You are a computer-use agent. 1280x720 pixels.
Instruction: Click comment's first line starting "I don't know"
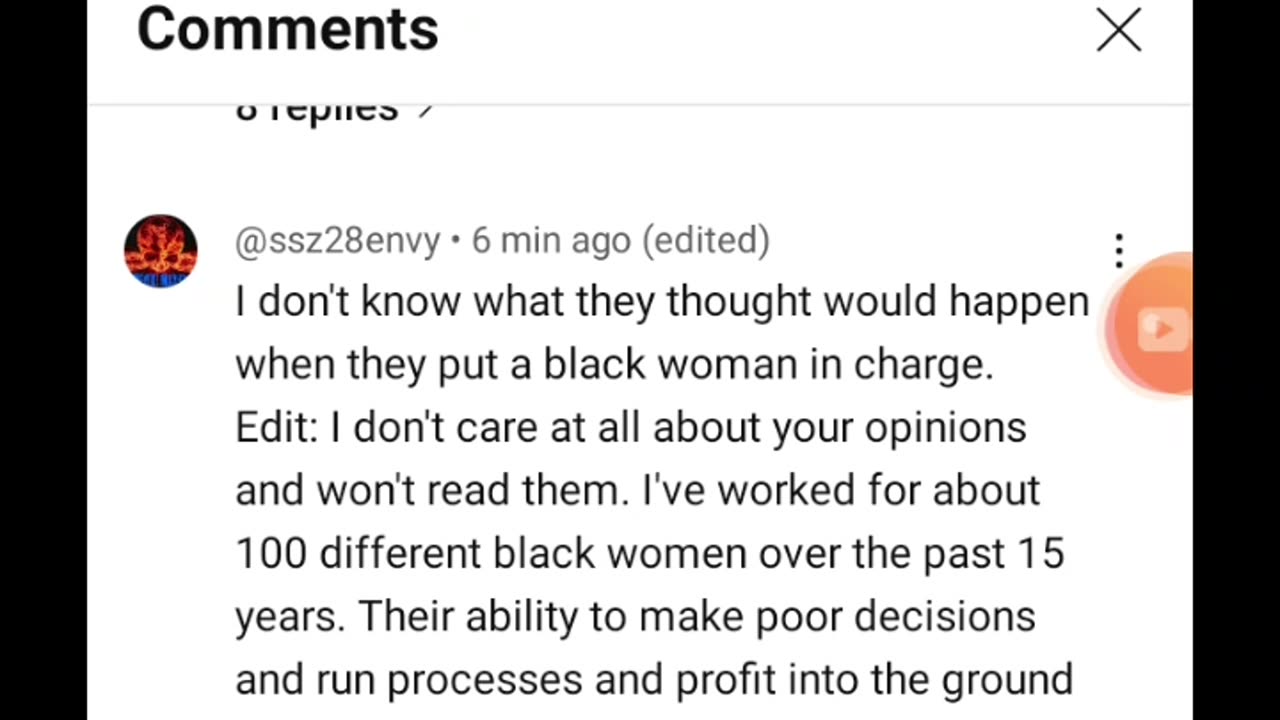point(661,301)
